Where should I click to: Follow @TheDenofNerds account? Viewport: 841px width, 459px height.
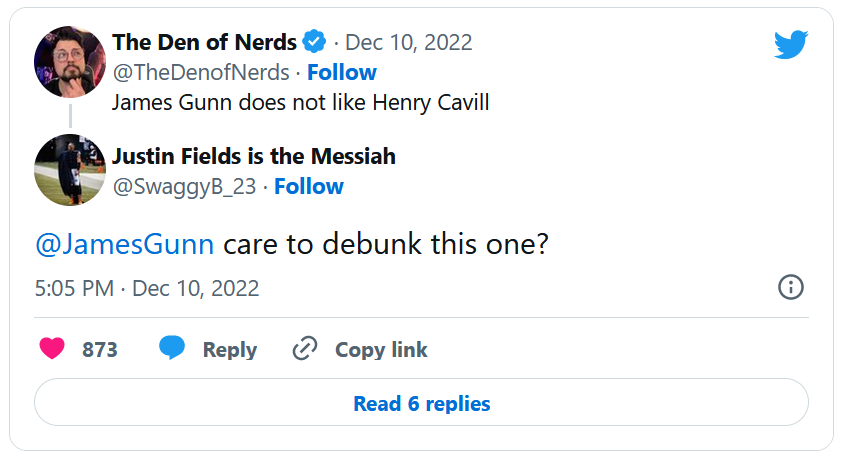tap(342, 72)
